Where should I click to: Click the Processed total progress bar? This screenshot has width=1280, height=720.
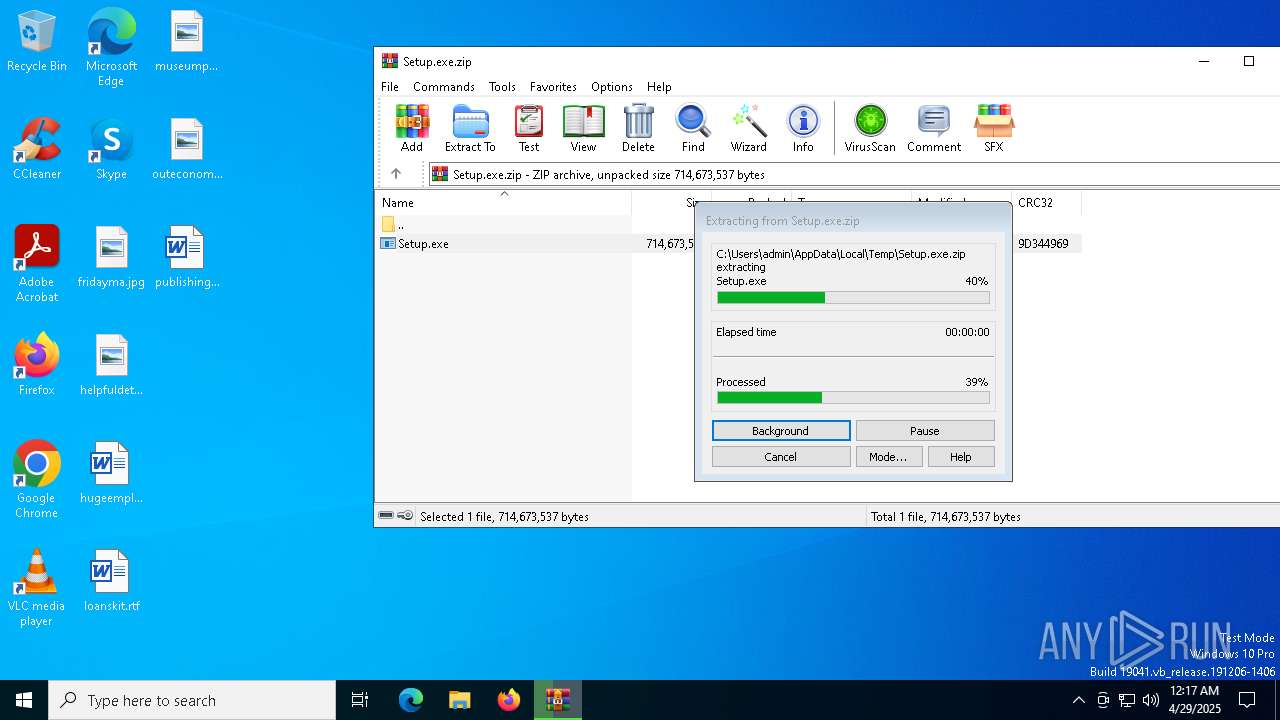coord(853,398)
